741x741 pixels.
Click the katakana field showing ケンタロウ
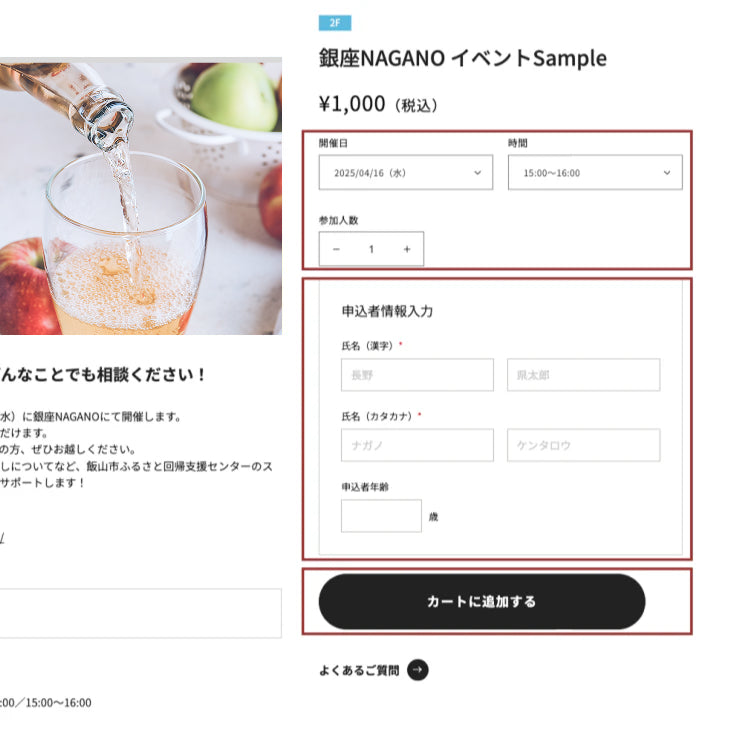click(x=583, y=445)
